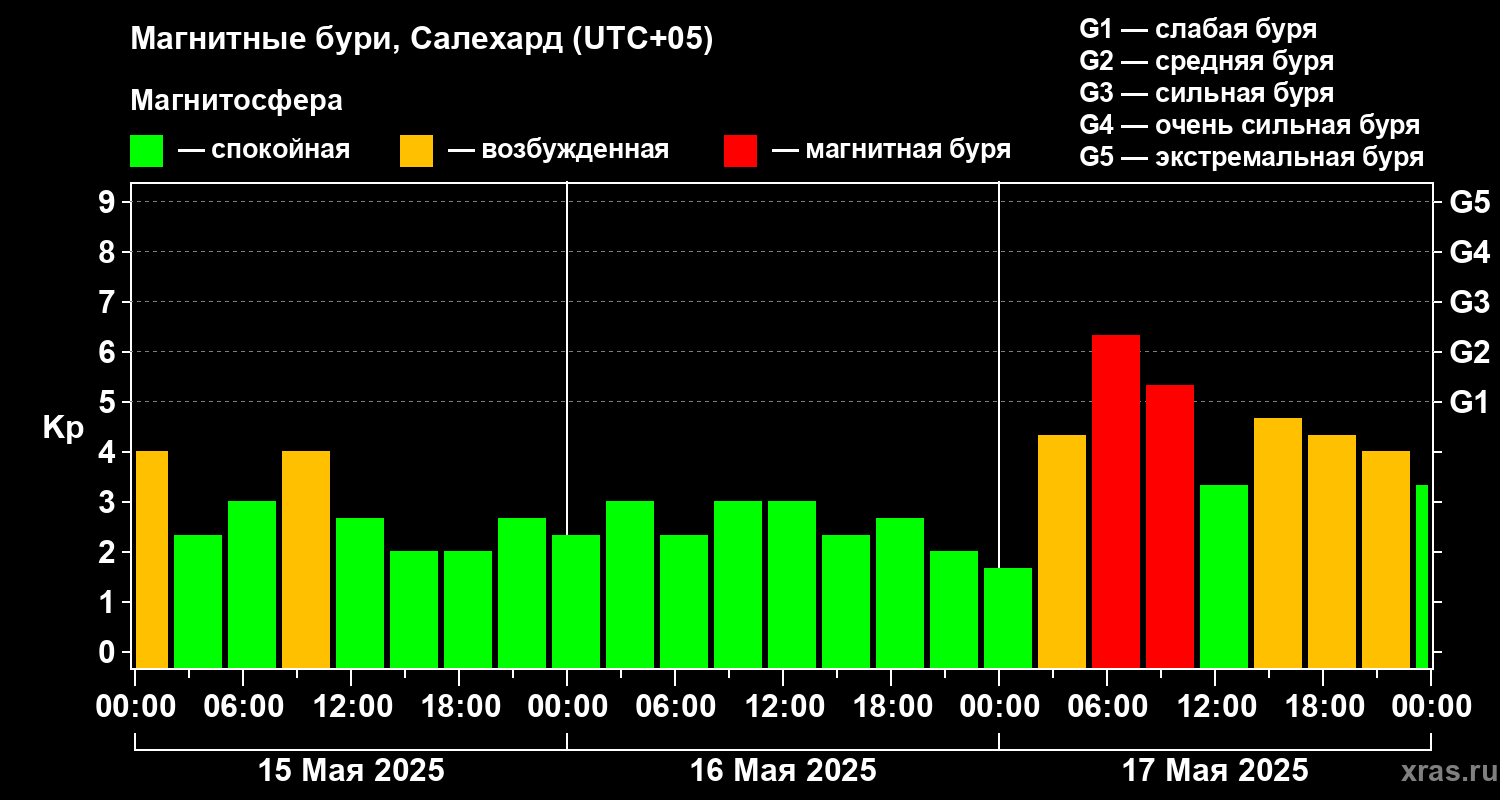1500x800 pixels.
Task: Click the red "магнитная буря" legend swatch
Action: (x=741, y=151)
